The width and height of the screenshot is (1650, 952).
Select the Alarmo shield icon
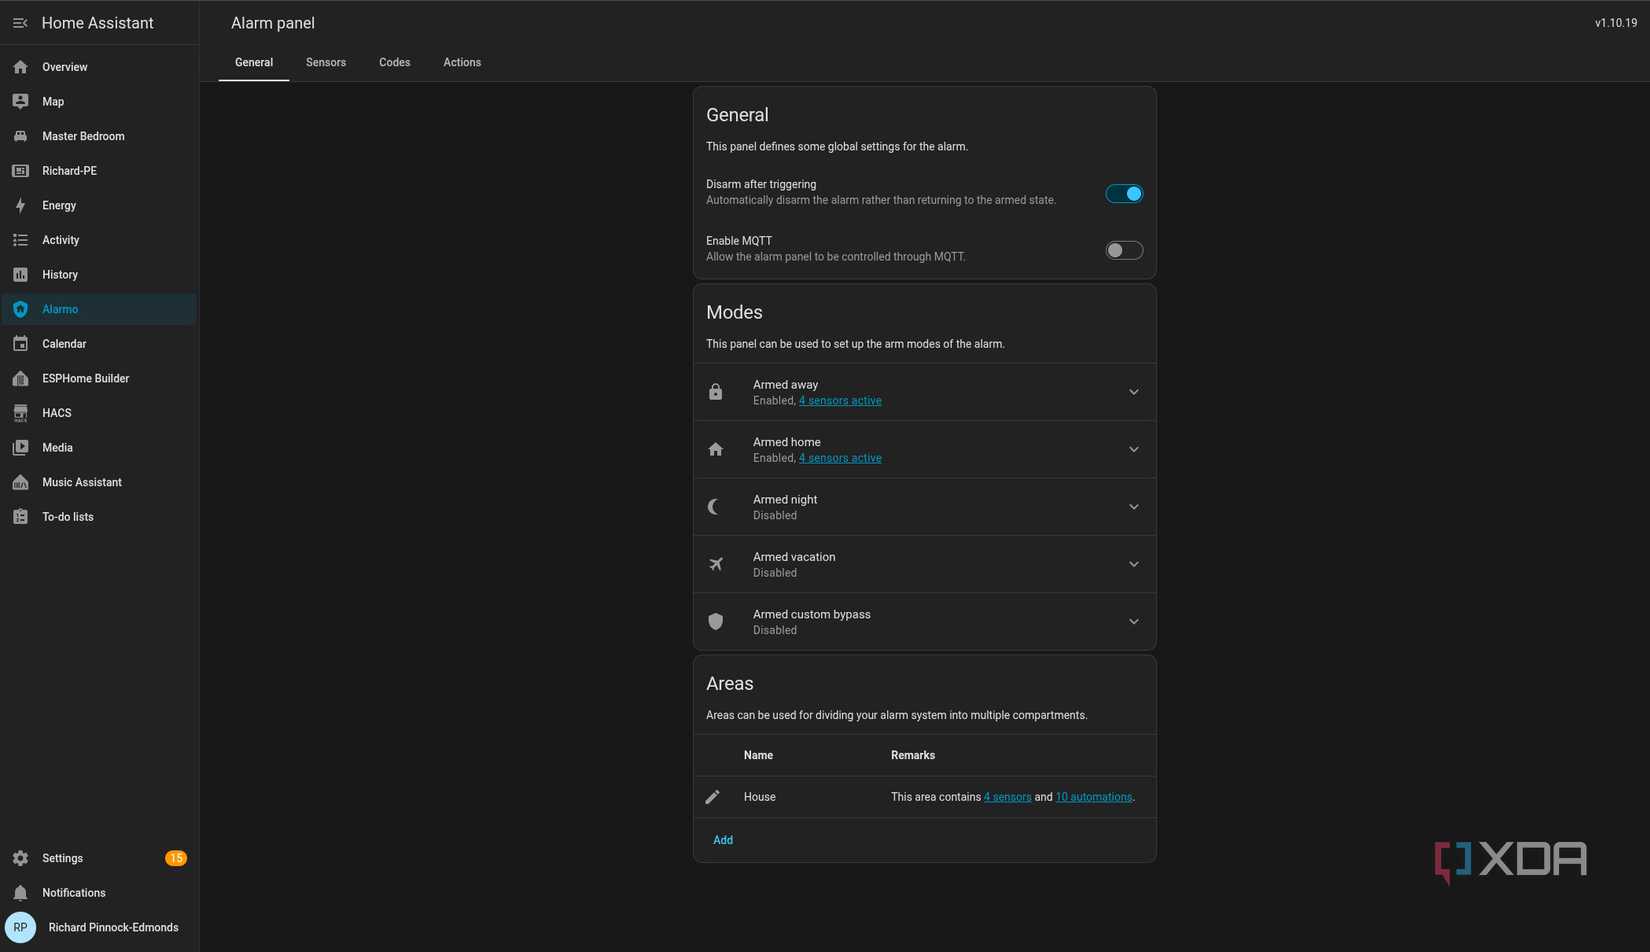tap(20, 309)
